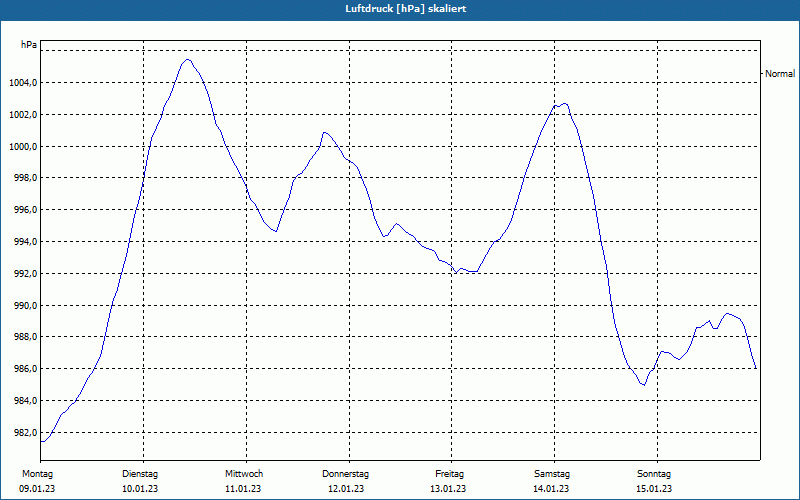Click the date 10.01.23

[x=140, y=489]
